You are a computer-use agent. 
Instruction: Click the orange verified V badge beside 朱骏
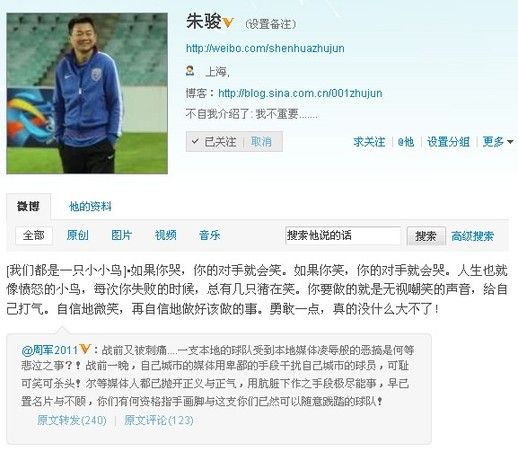point(228,23)
